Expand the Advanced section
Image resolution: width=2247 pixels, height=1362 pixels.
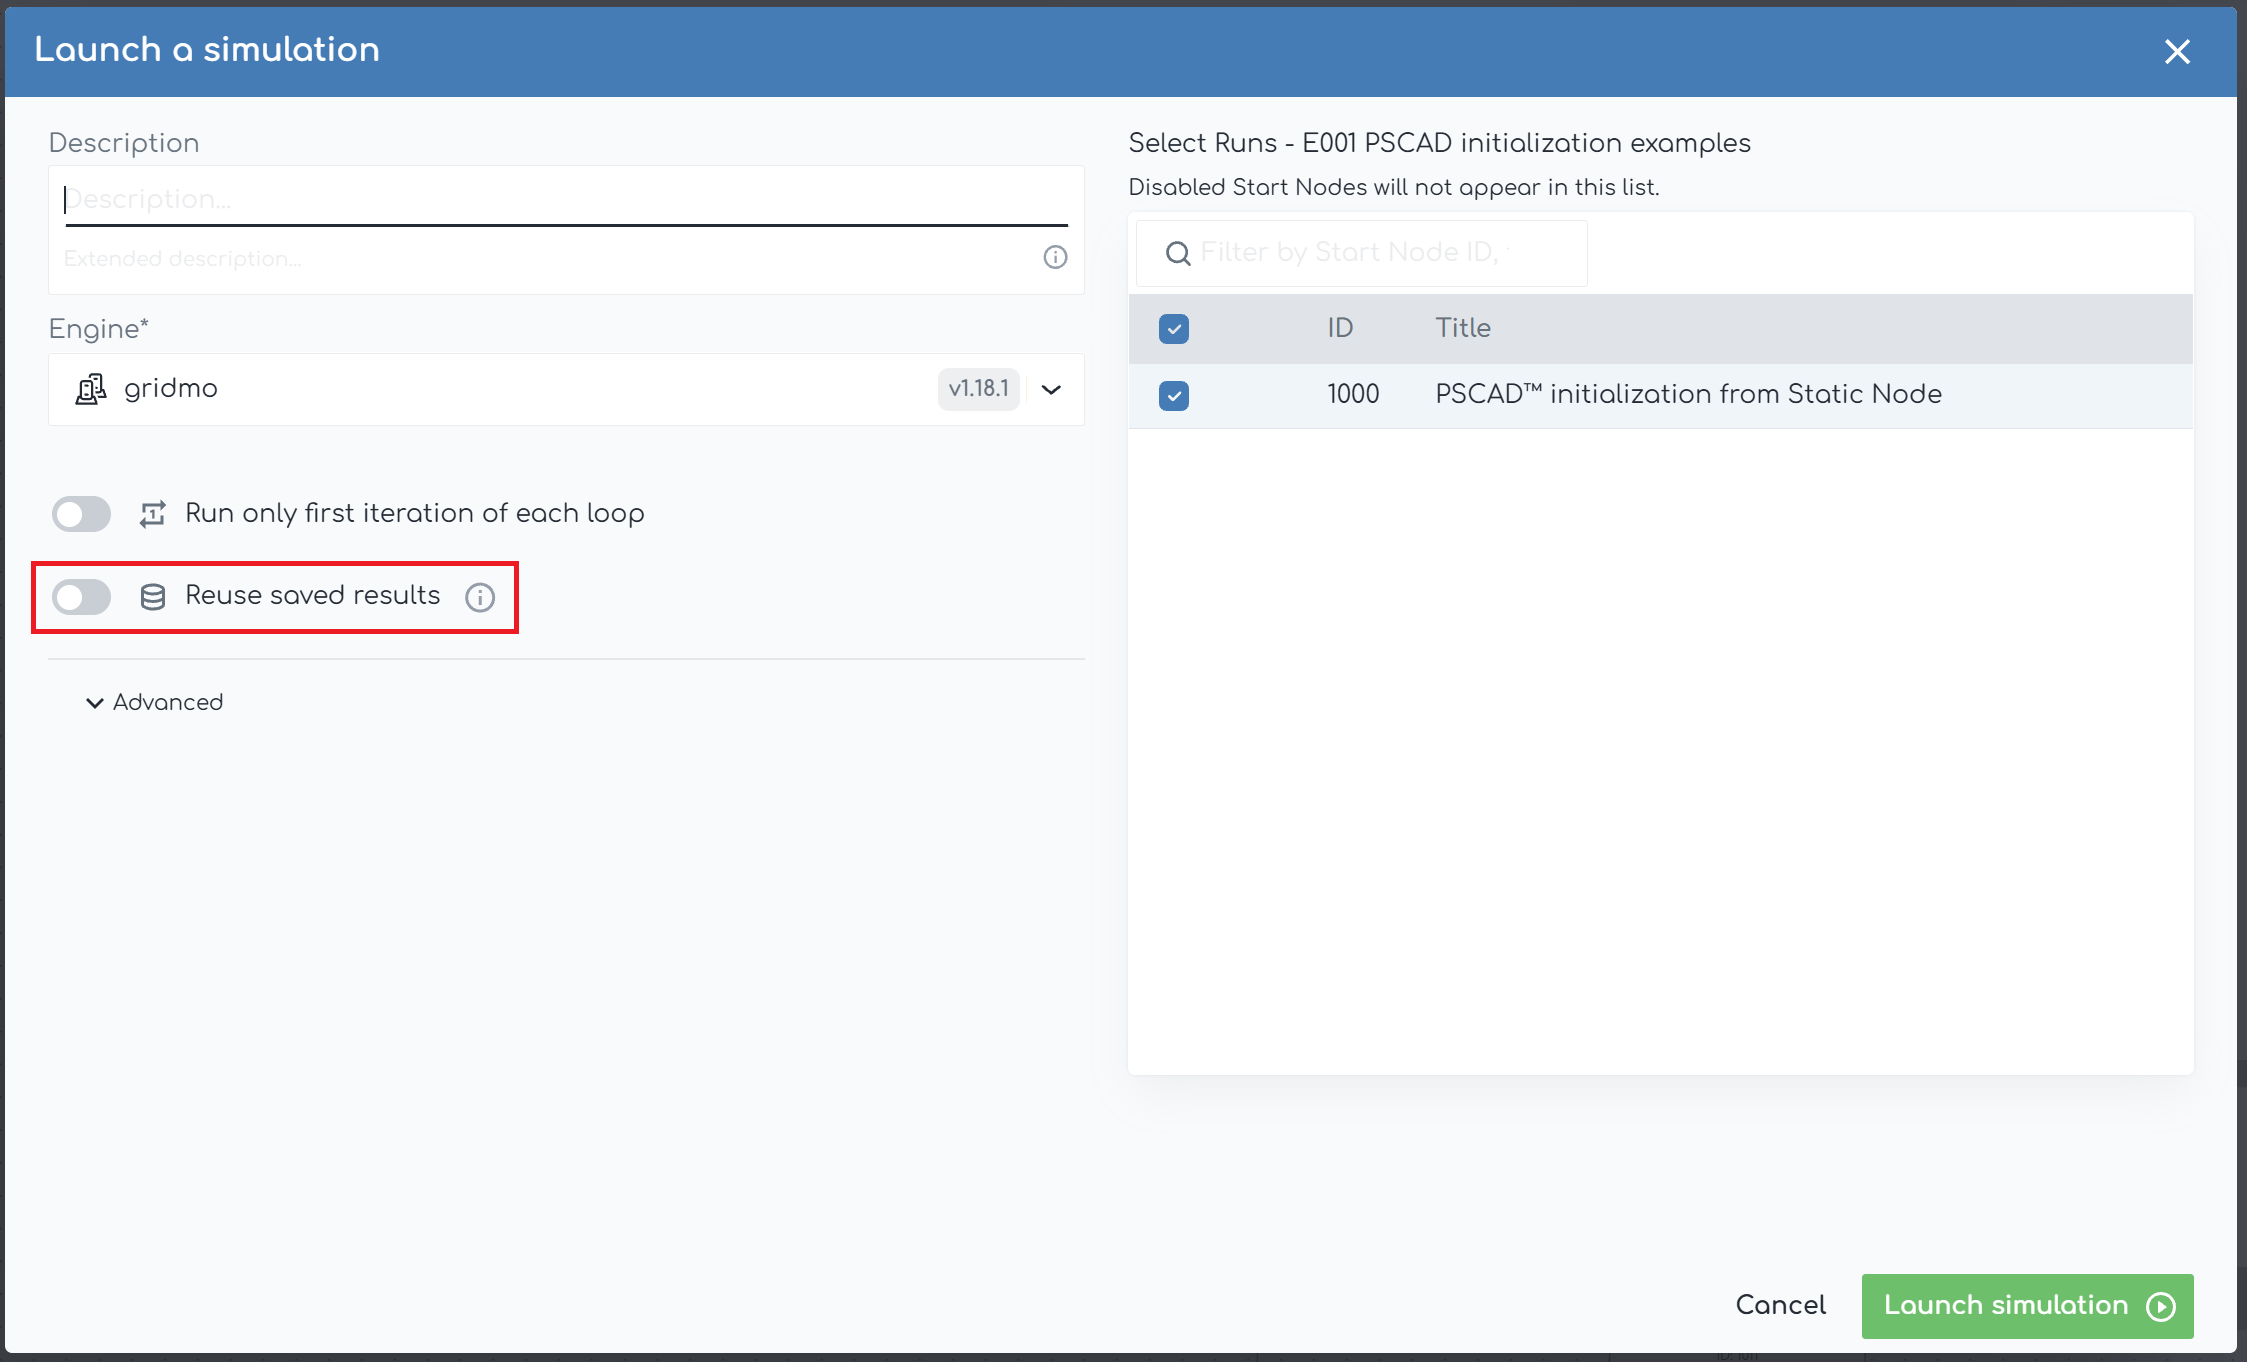[x=155, y=702]
